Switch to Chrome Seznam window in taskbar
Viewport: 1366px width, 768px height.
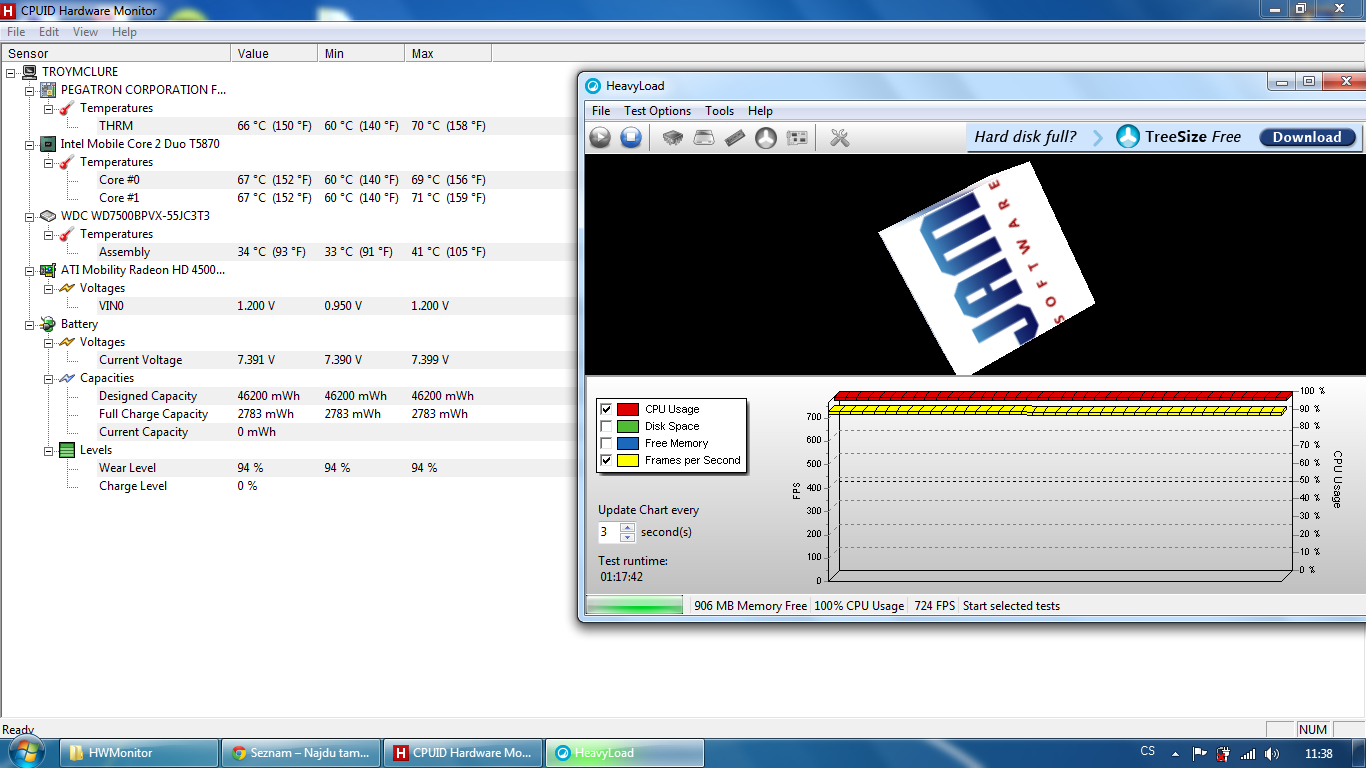(x=302, y=753)
